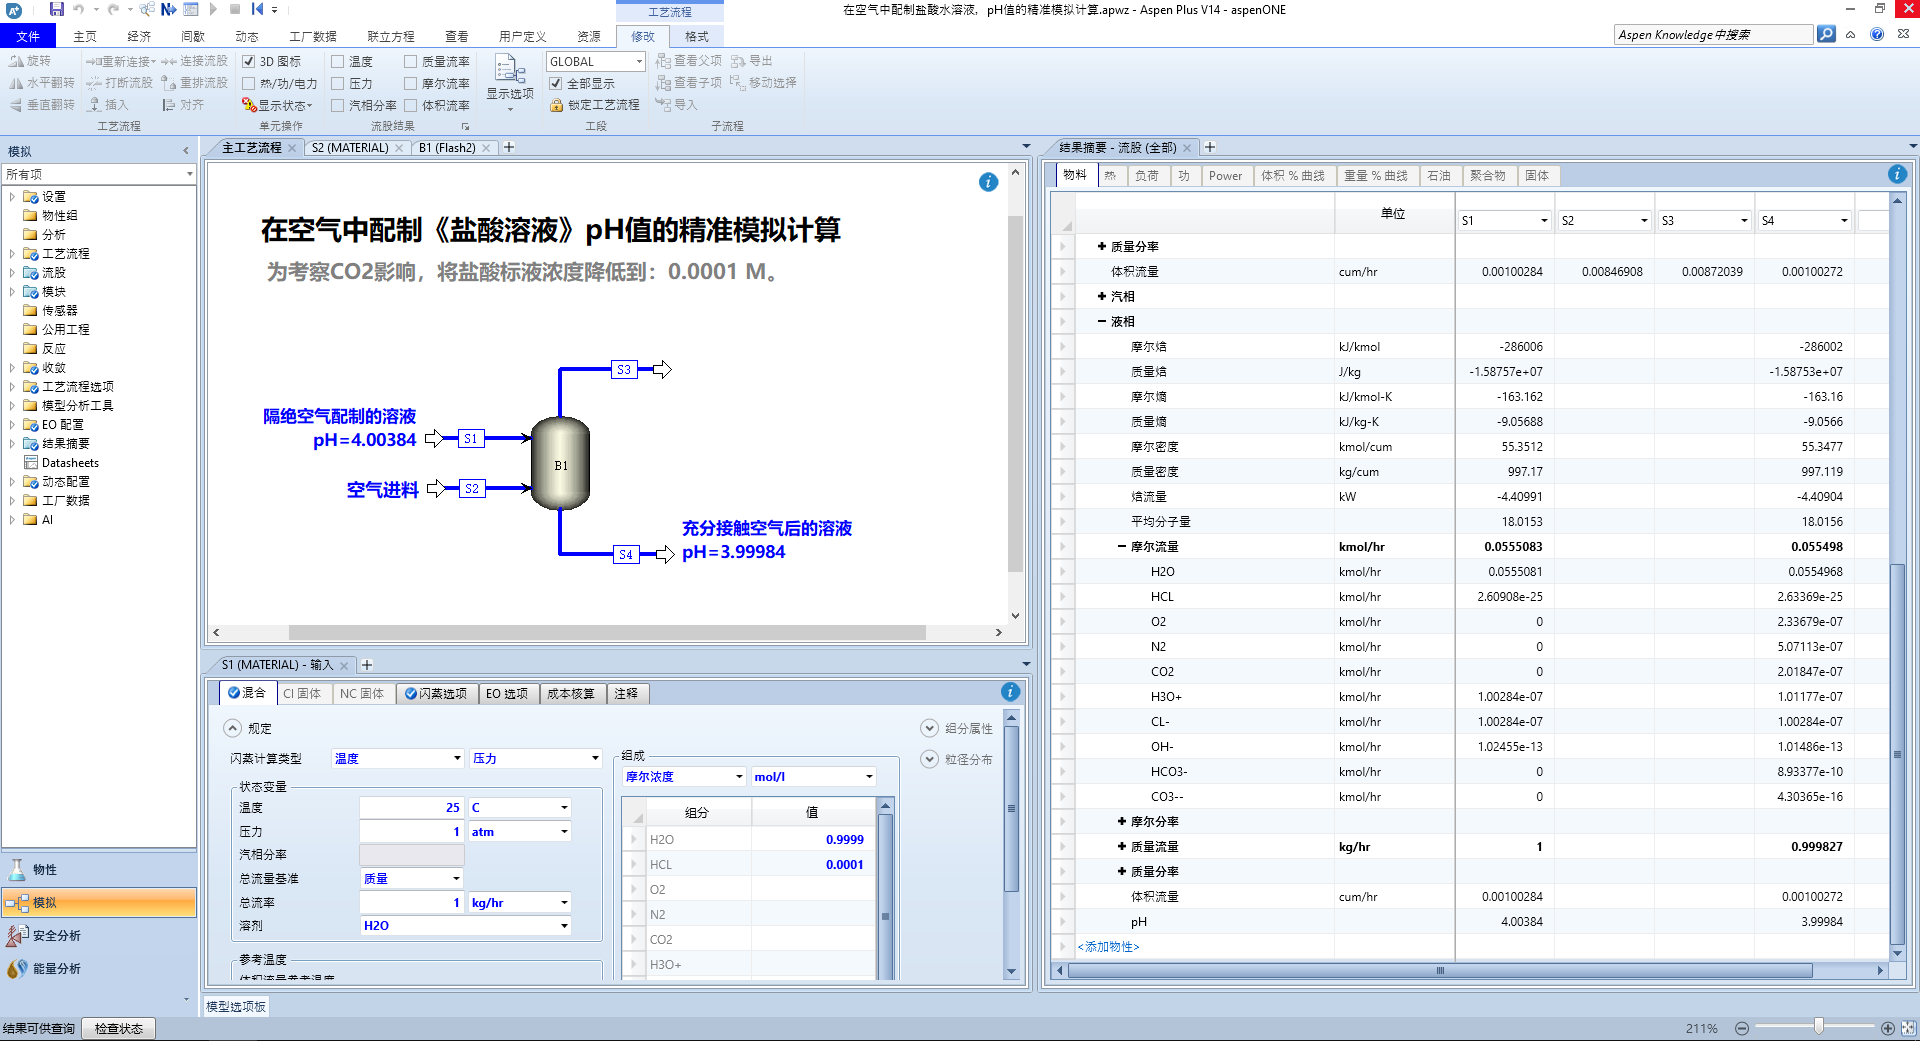1920x1041 pixels.
Task: Click the 锁定工艺流程 lock flowsheet icon
Action: coord(556,105)
